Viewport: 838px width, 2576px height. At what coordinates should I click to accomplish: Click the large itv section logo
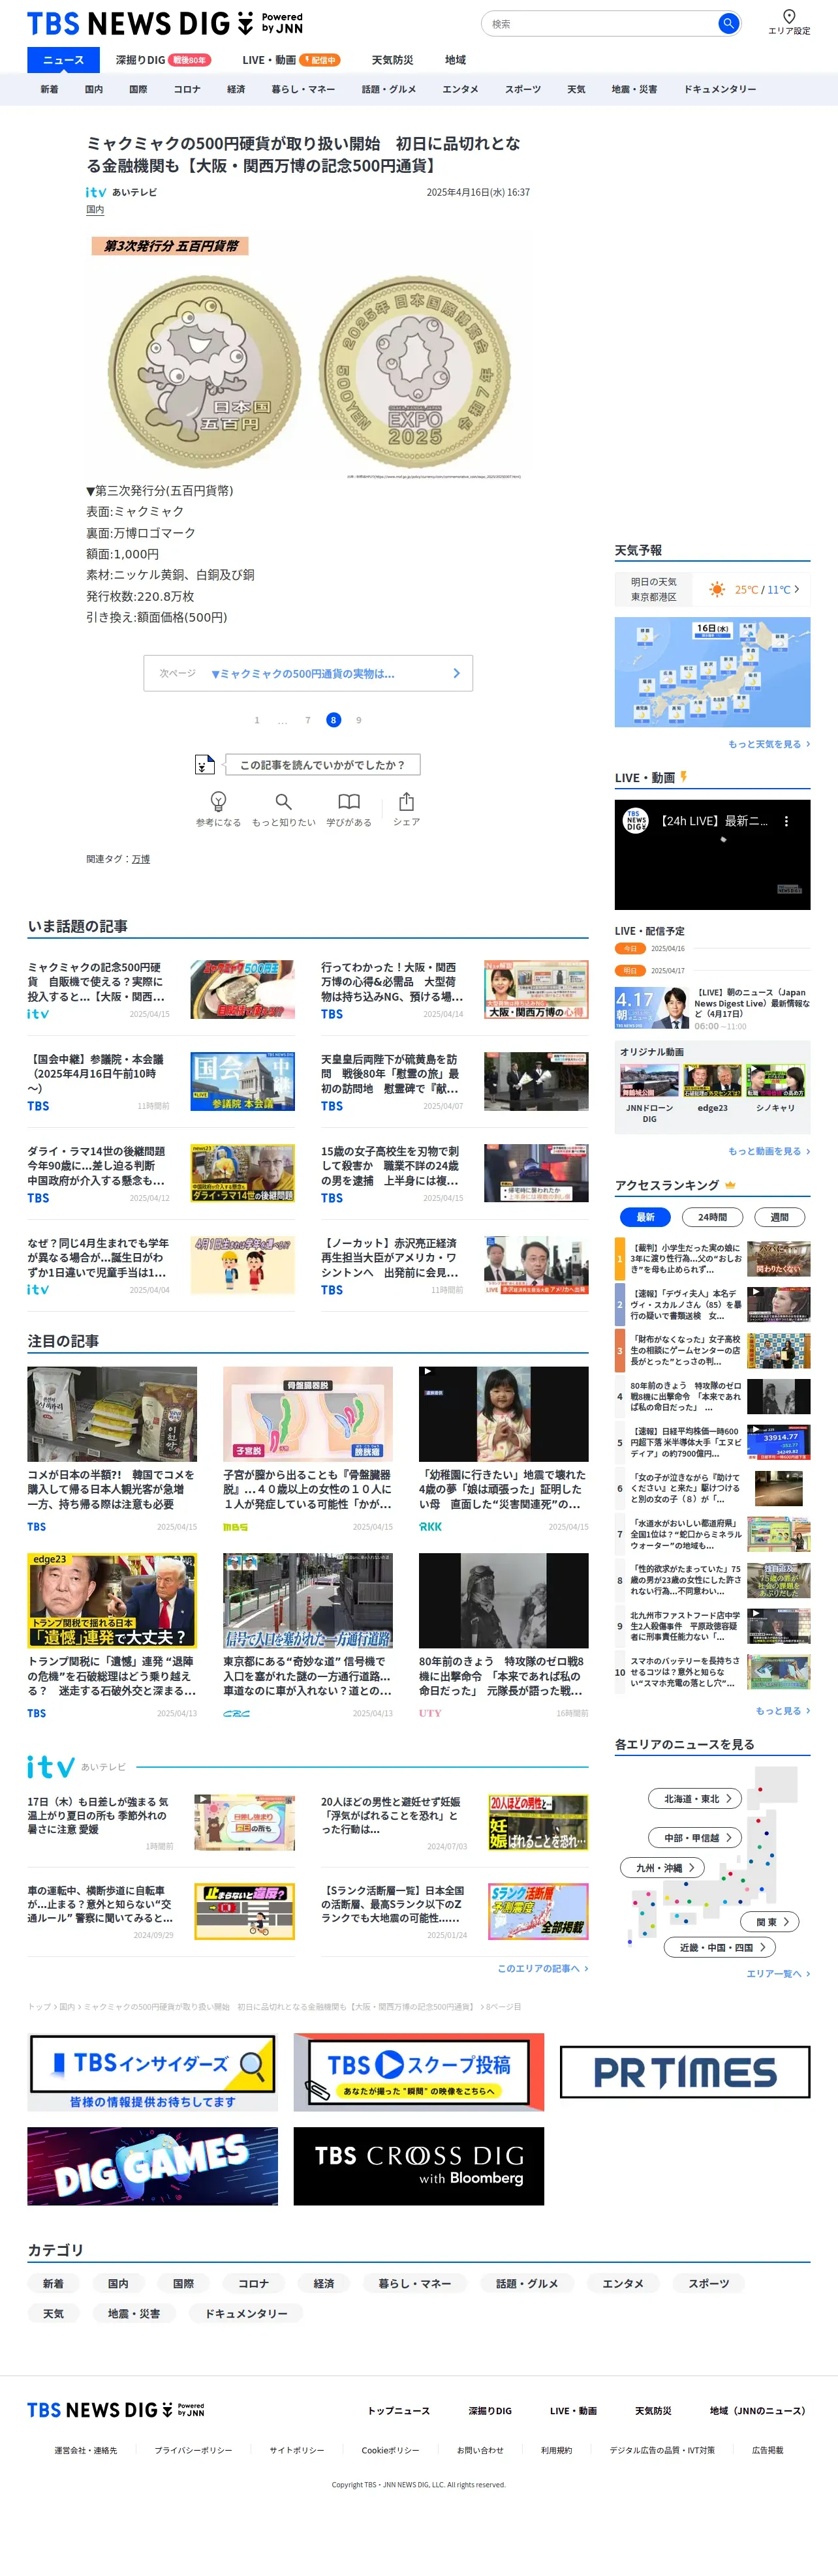pyautogui.click(x=51, y=1767)
